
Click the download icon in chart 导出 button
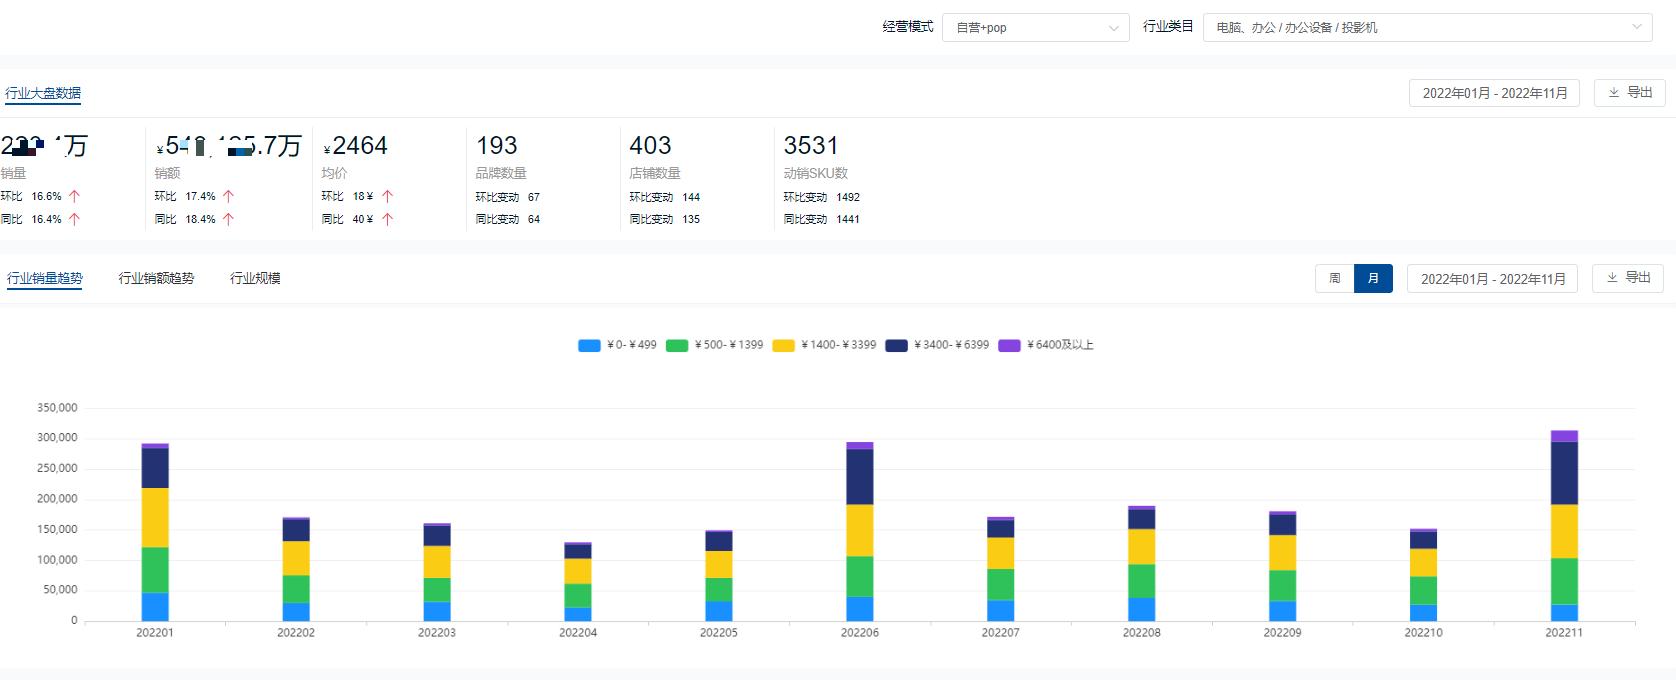tap(1611, 278)
